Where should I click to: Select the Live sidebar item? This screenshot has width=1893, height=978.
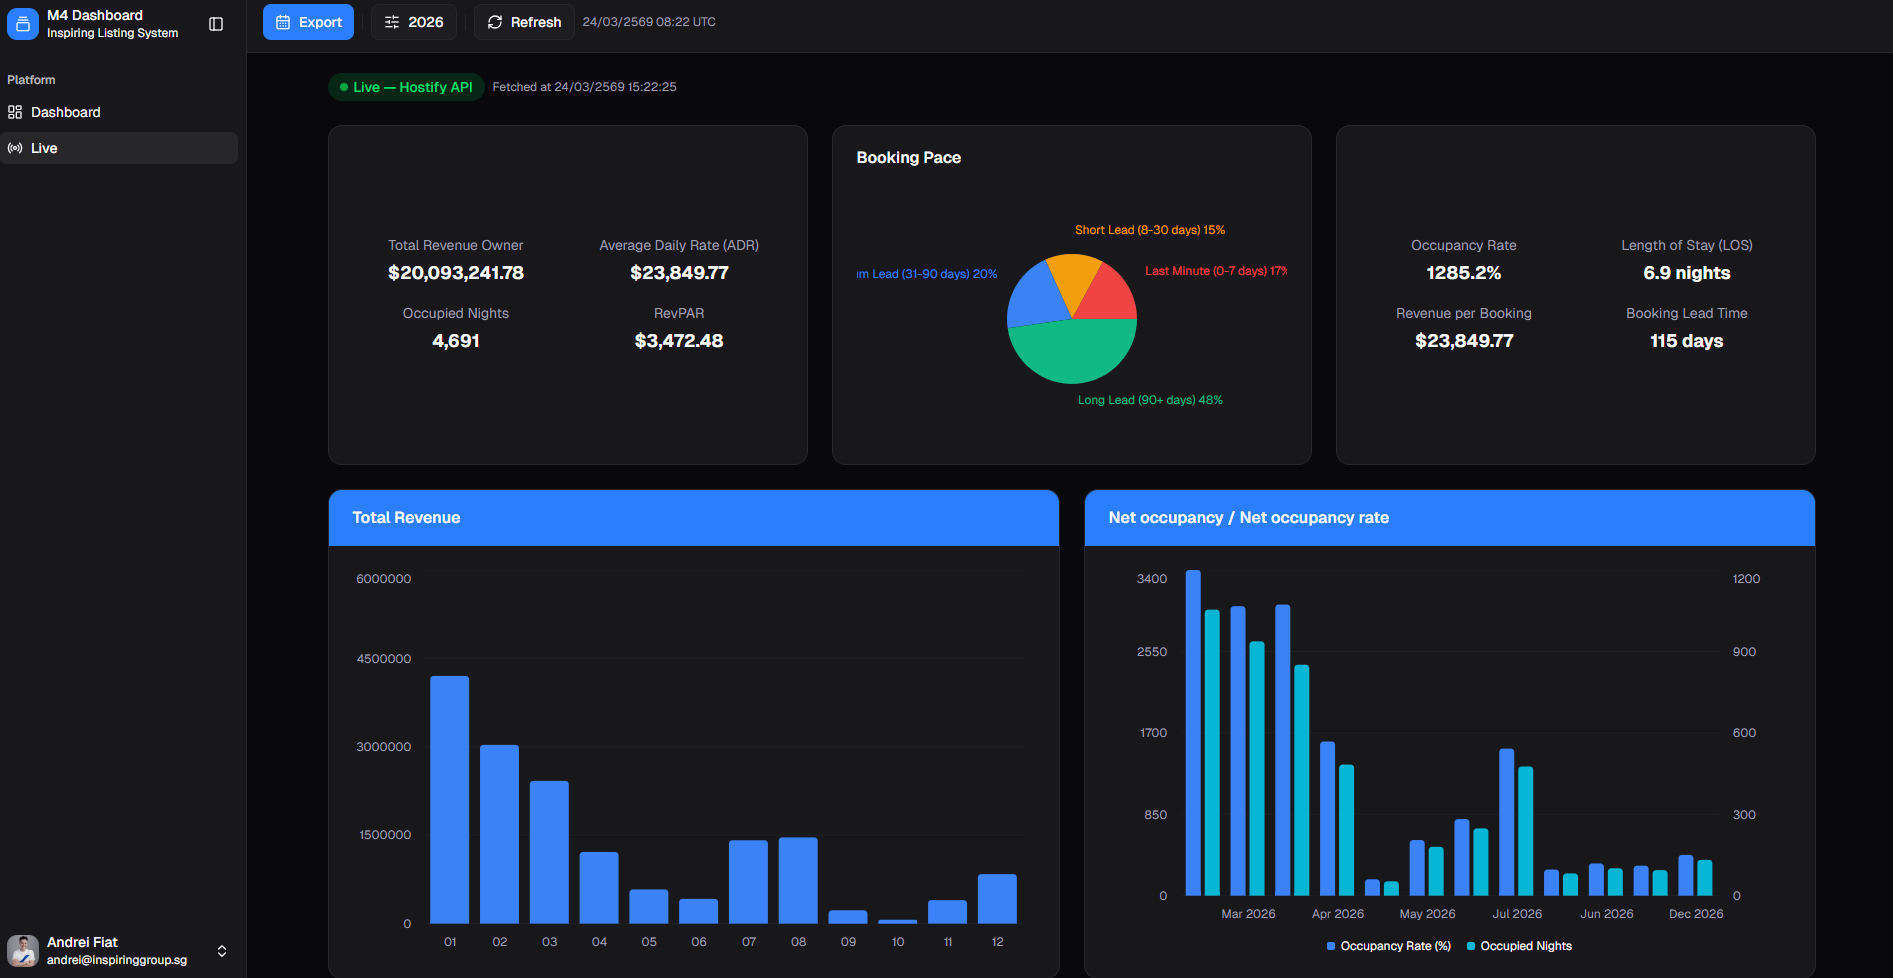tap(119, 148)
